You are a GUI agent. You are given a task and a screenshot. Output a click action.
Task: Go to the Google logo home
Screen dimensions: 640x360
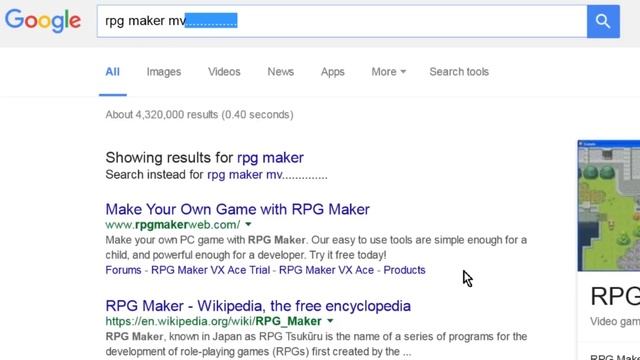click(x=43, y=20)
